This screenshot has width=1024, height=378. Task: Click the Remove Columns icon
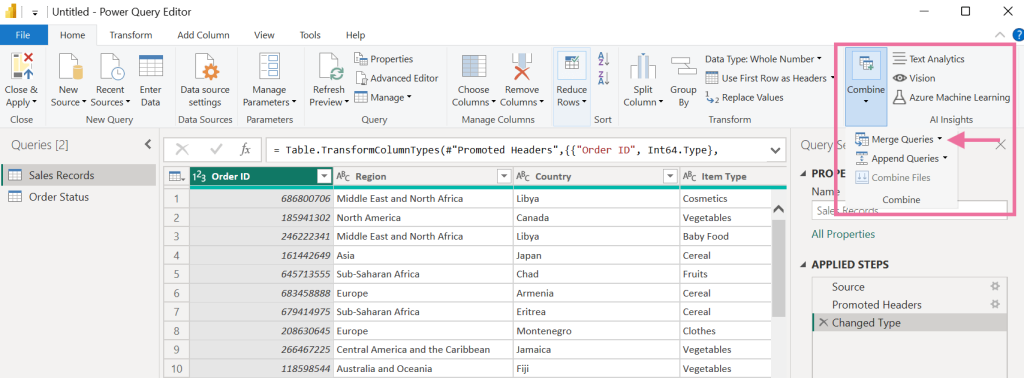point(522,67)
